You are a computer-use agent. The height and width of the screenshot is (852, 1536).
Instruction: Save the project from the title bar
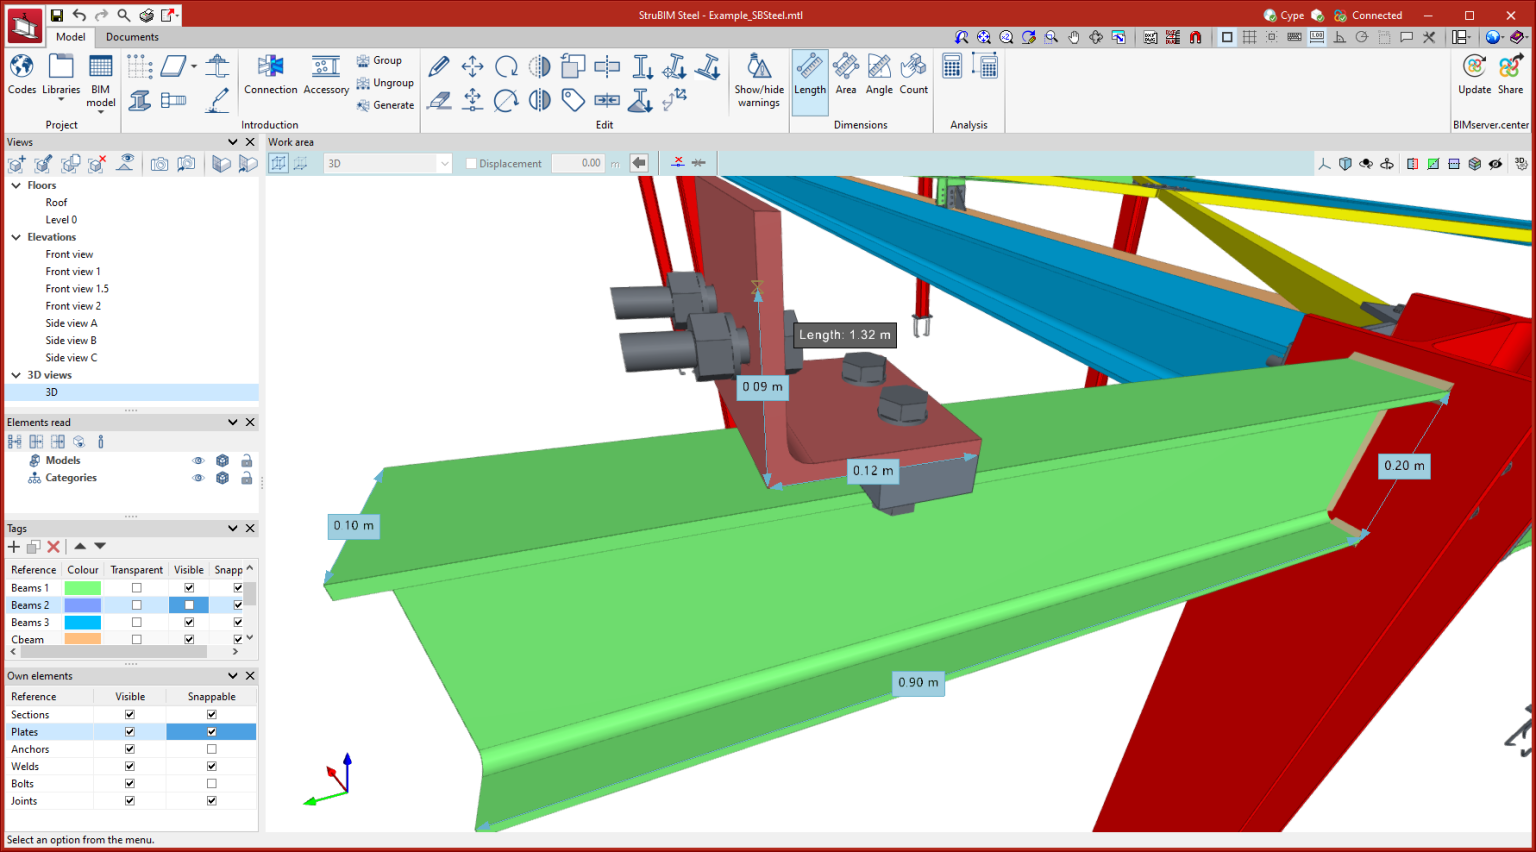[x=57, y=15]
